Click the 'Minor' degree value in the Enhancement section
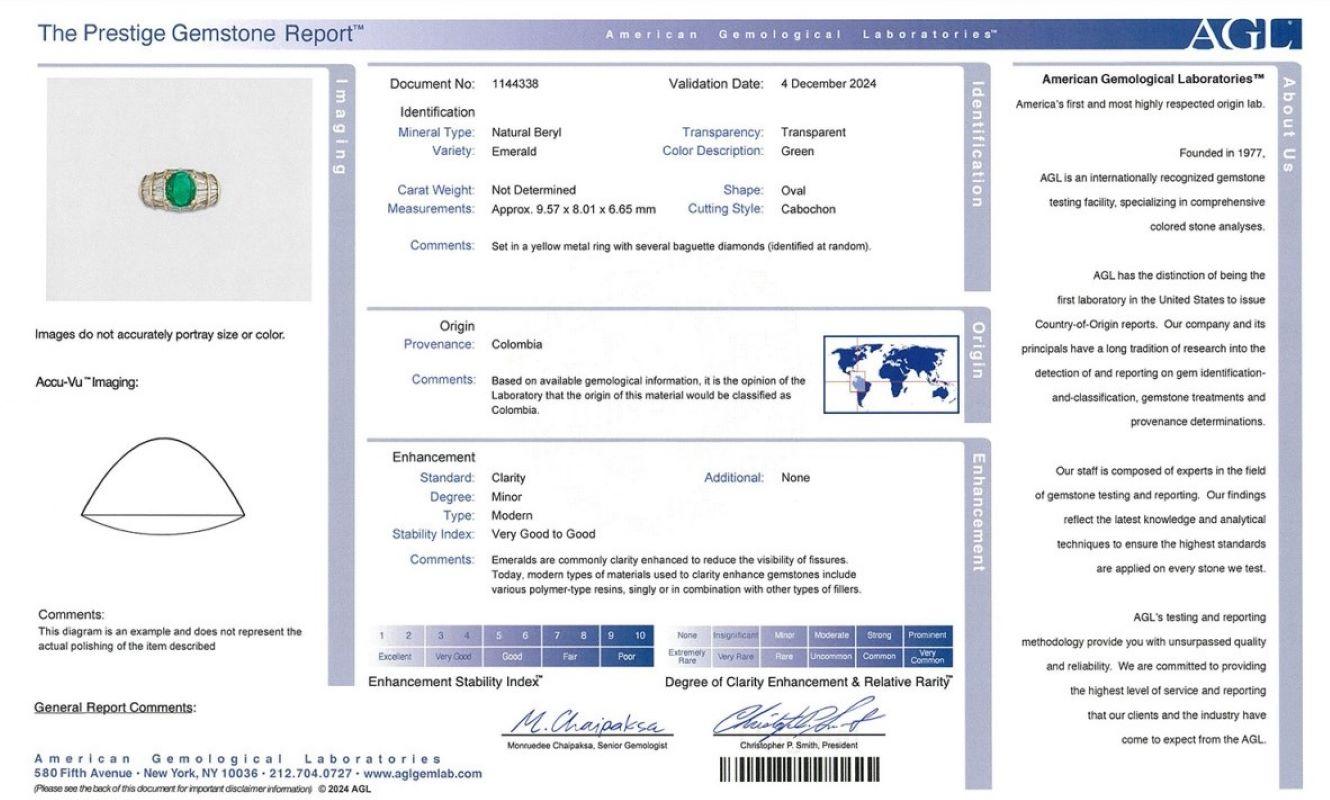1330x800 pixels. click(x=506, y=497)
